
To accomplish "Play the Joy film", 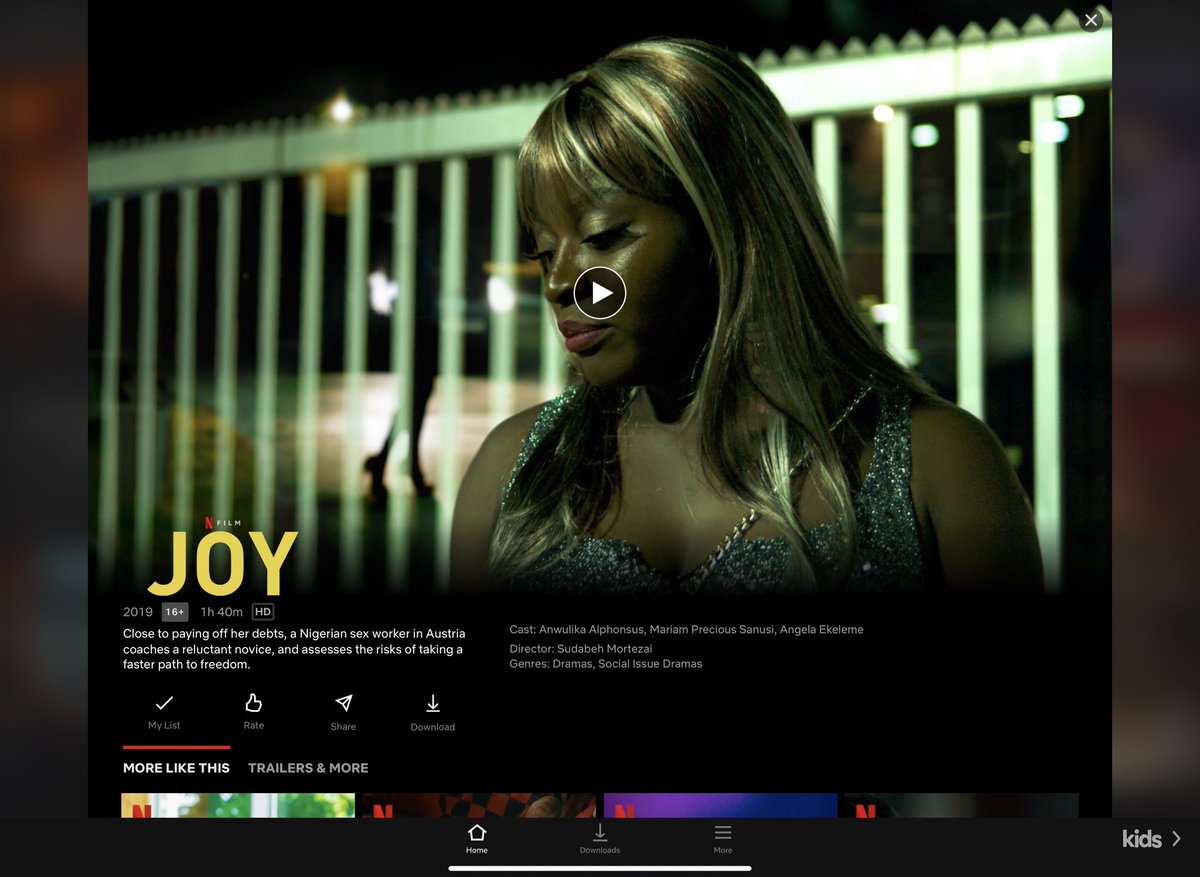I will click(x=600, y=293).
